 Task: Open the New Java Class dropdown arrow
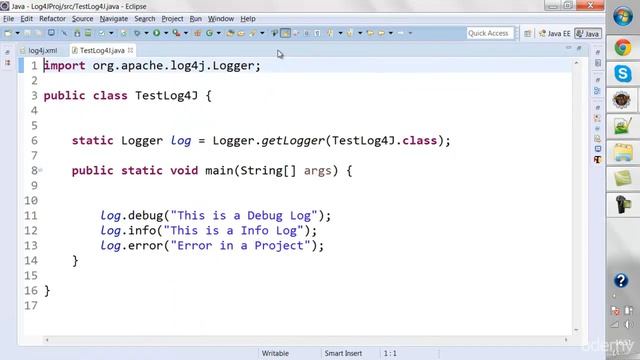click(x=219, y=33)
